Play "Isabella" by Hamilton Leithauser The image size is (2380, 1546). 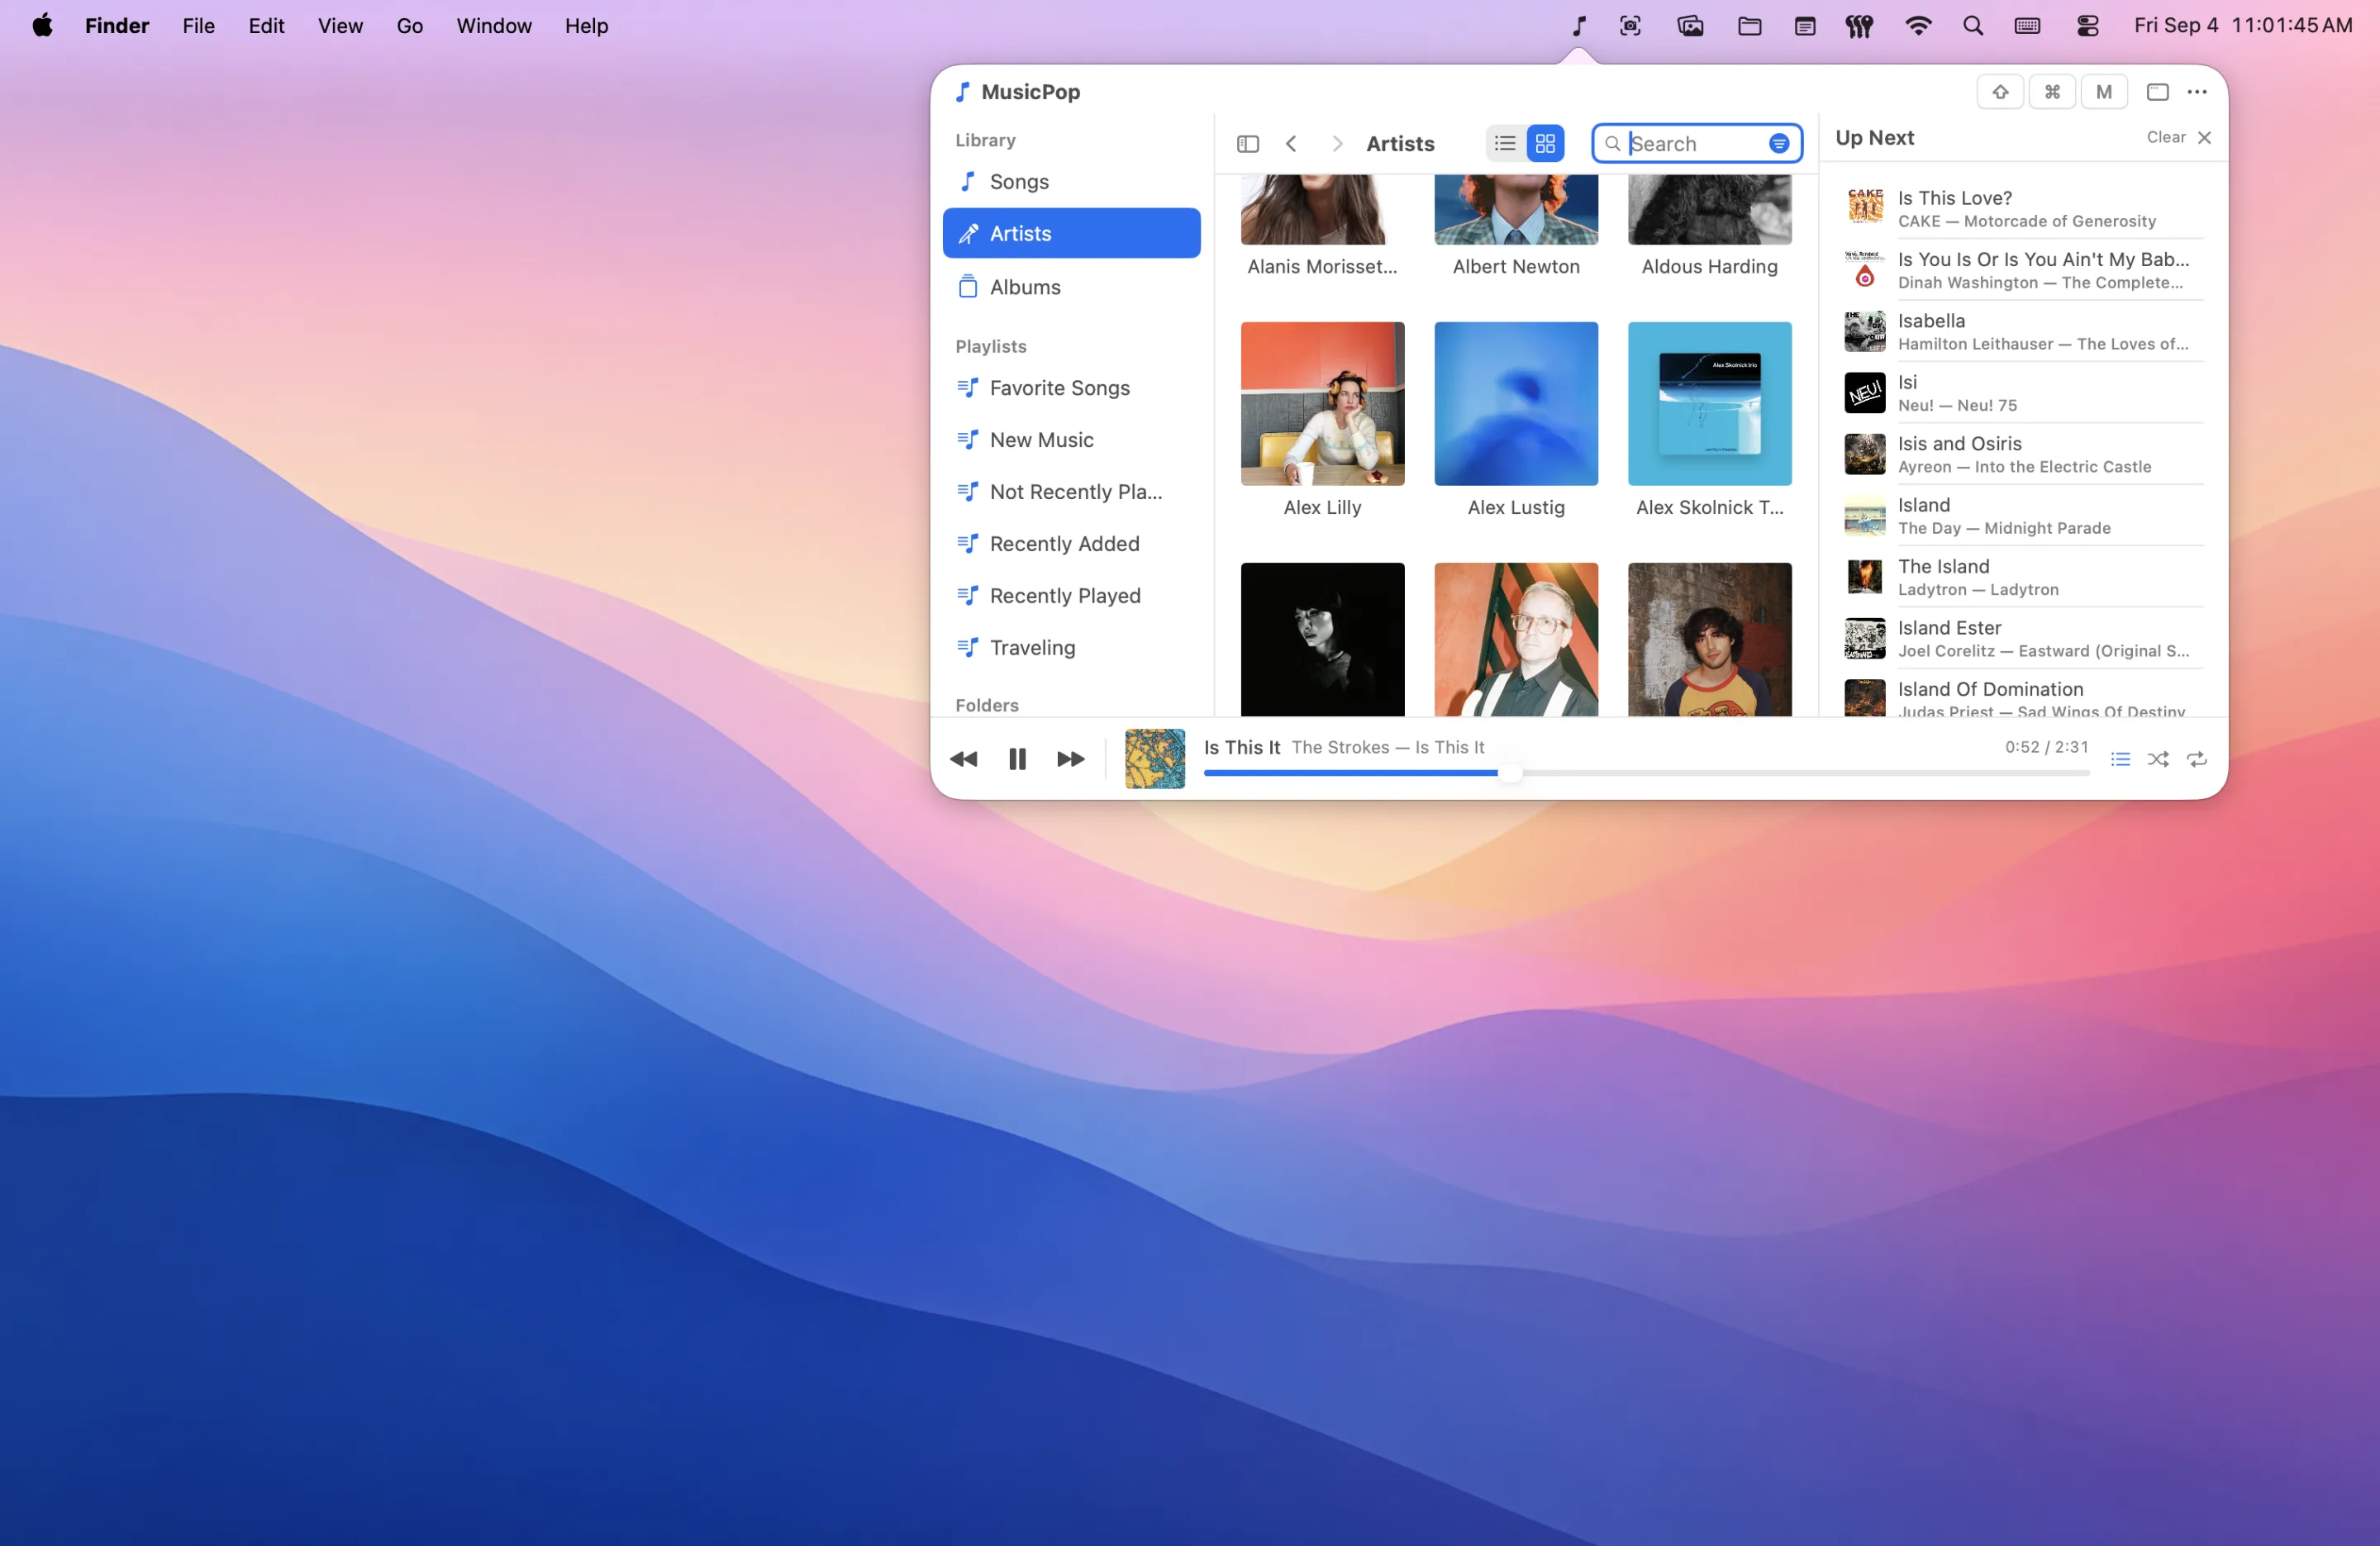click(x=2024, y=331)
